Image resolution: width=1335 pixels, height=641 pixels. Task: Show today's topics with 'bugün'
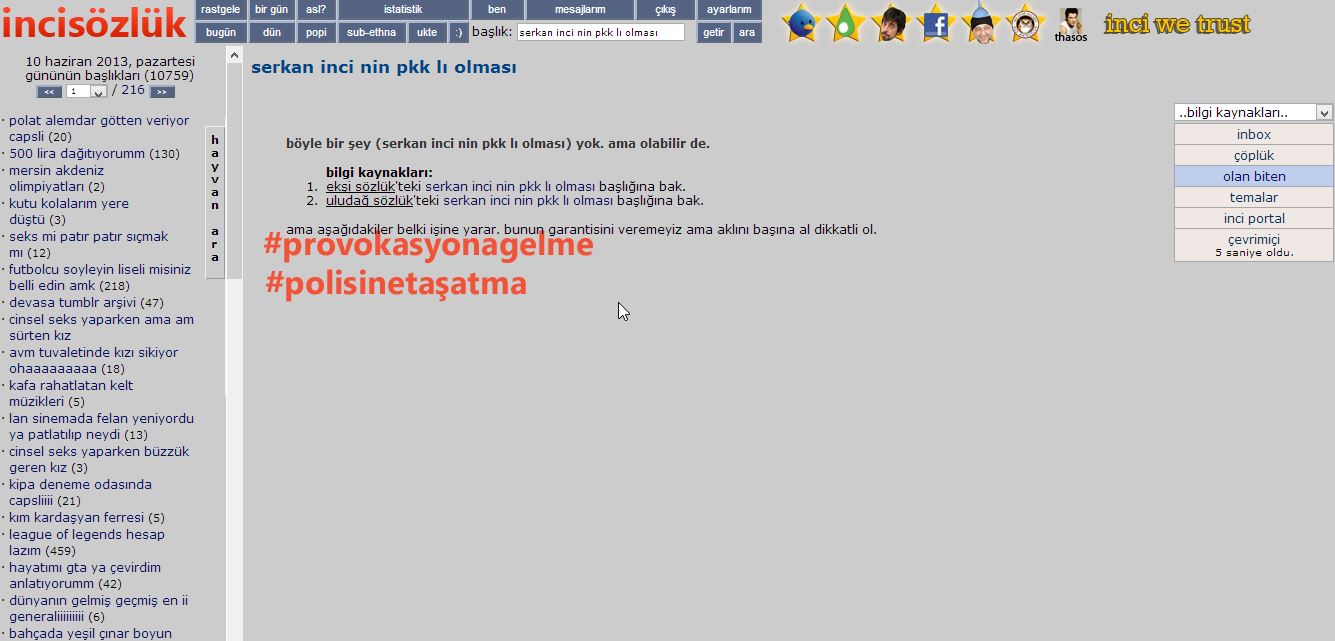pyautogui.click(x=220, y=32)
